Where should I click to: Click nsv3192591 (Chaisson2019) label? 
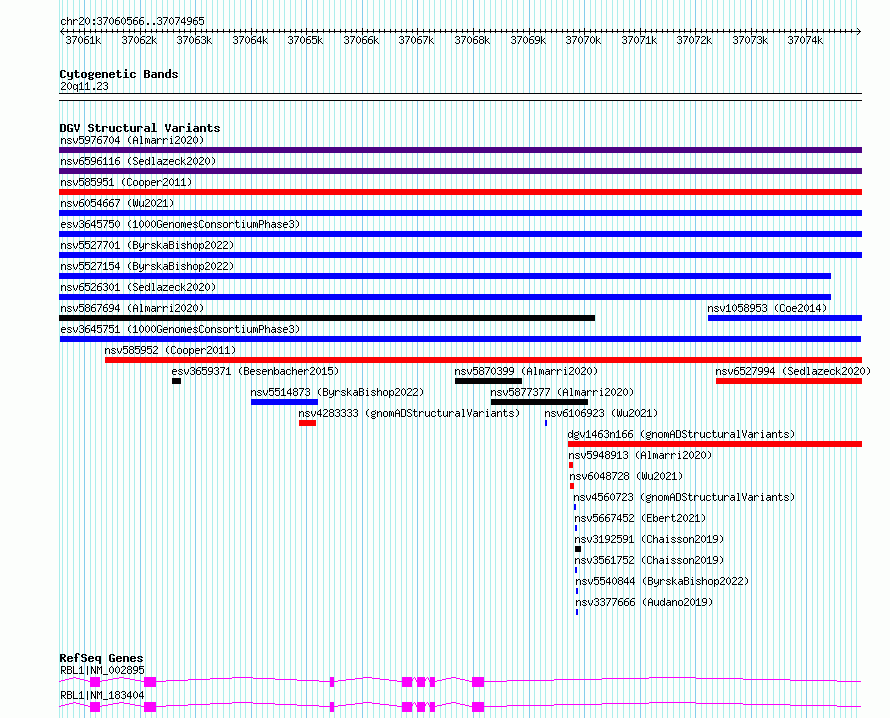click(x=649, y=539)
